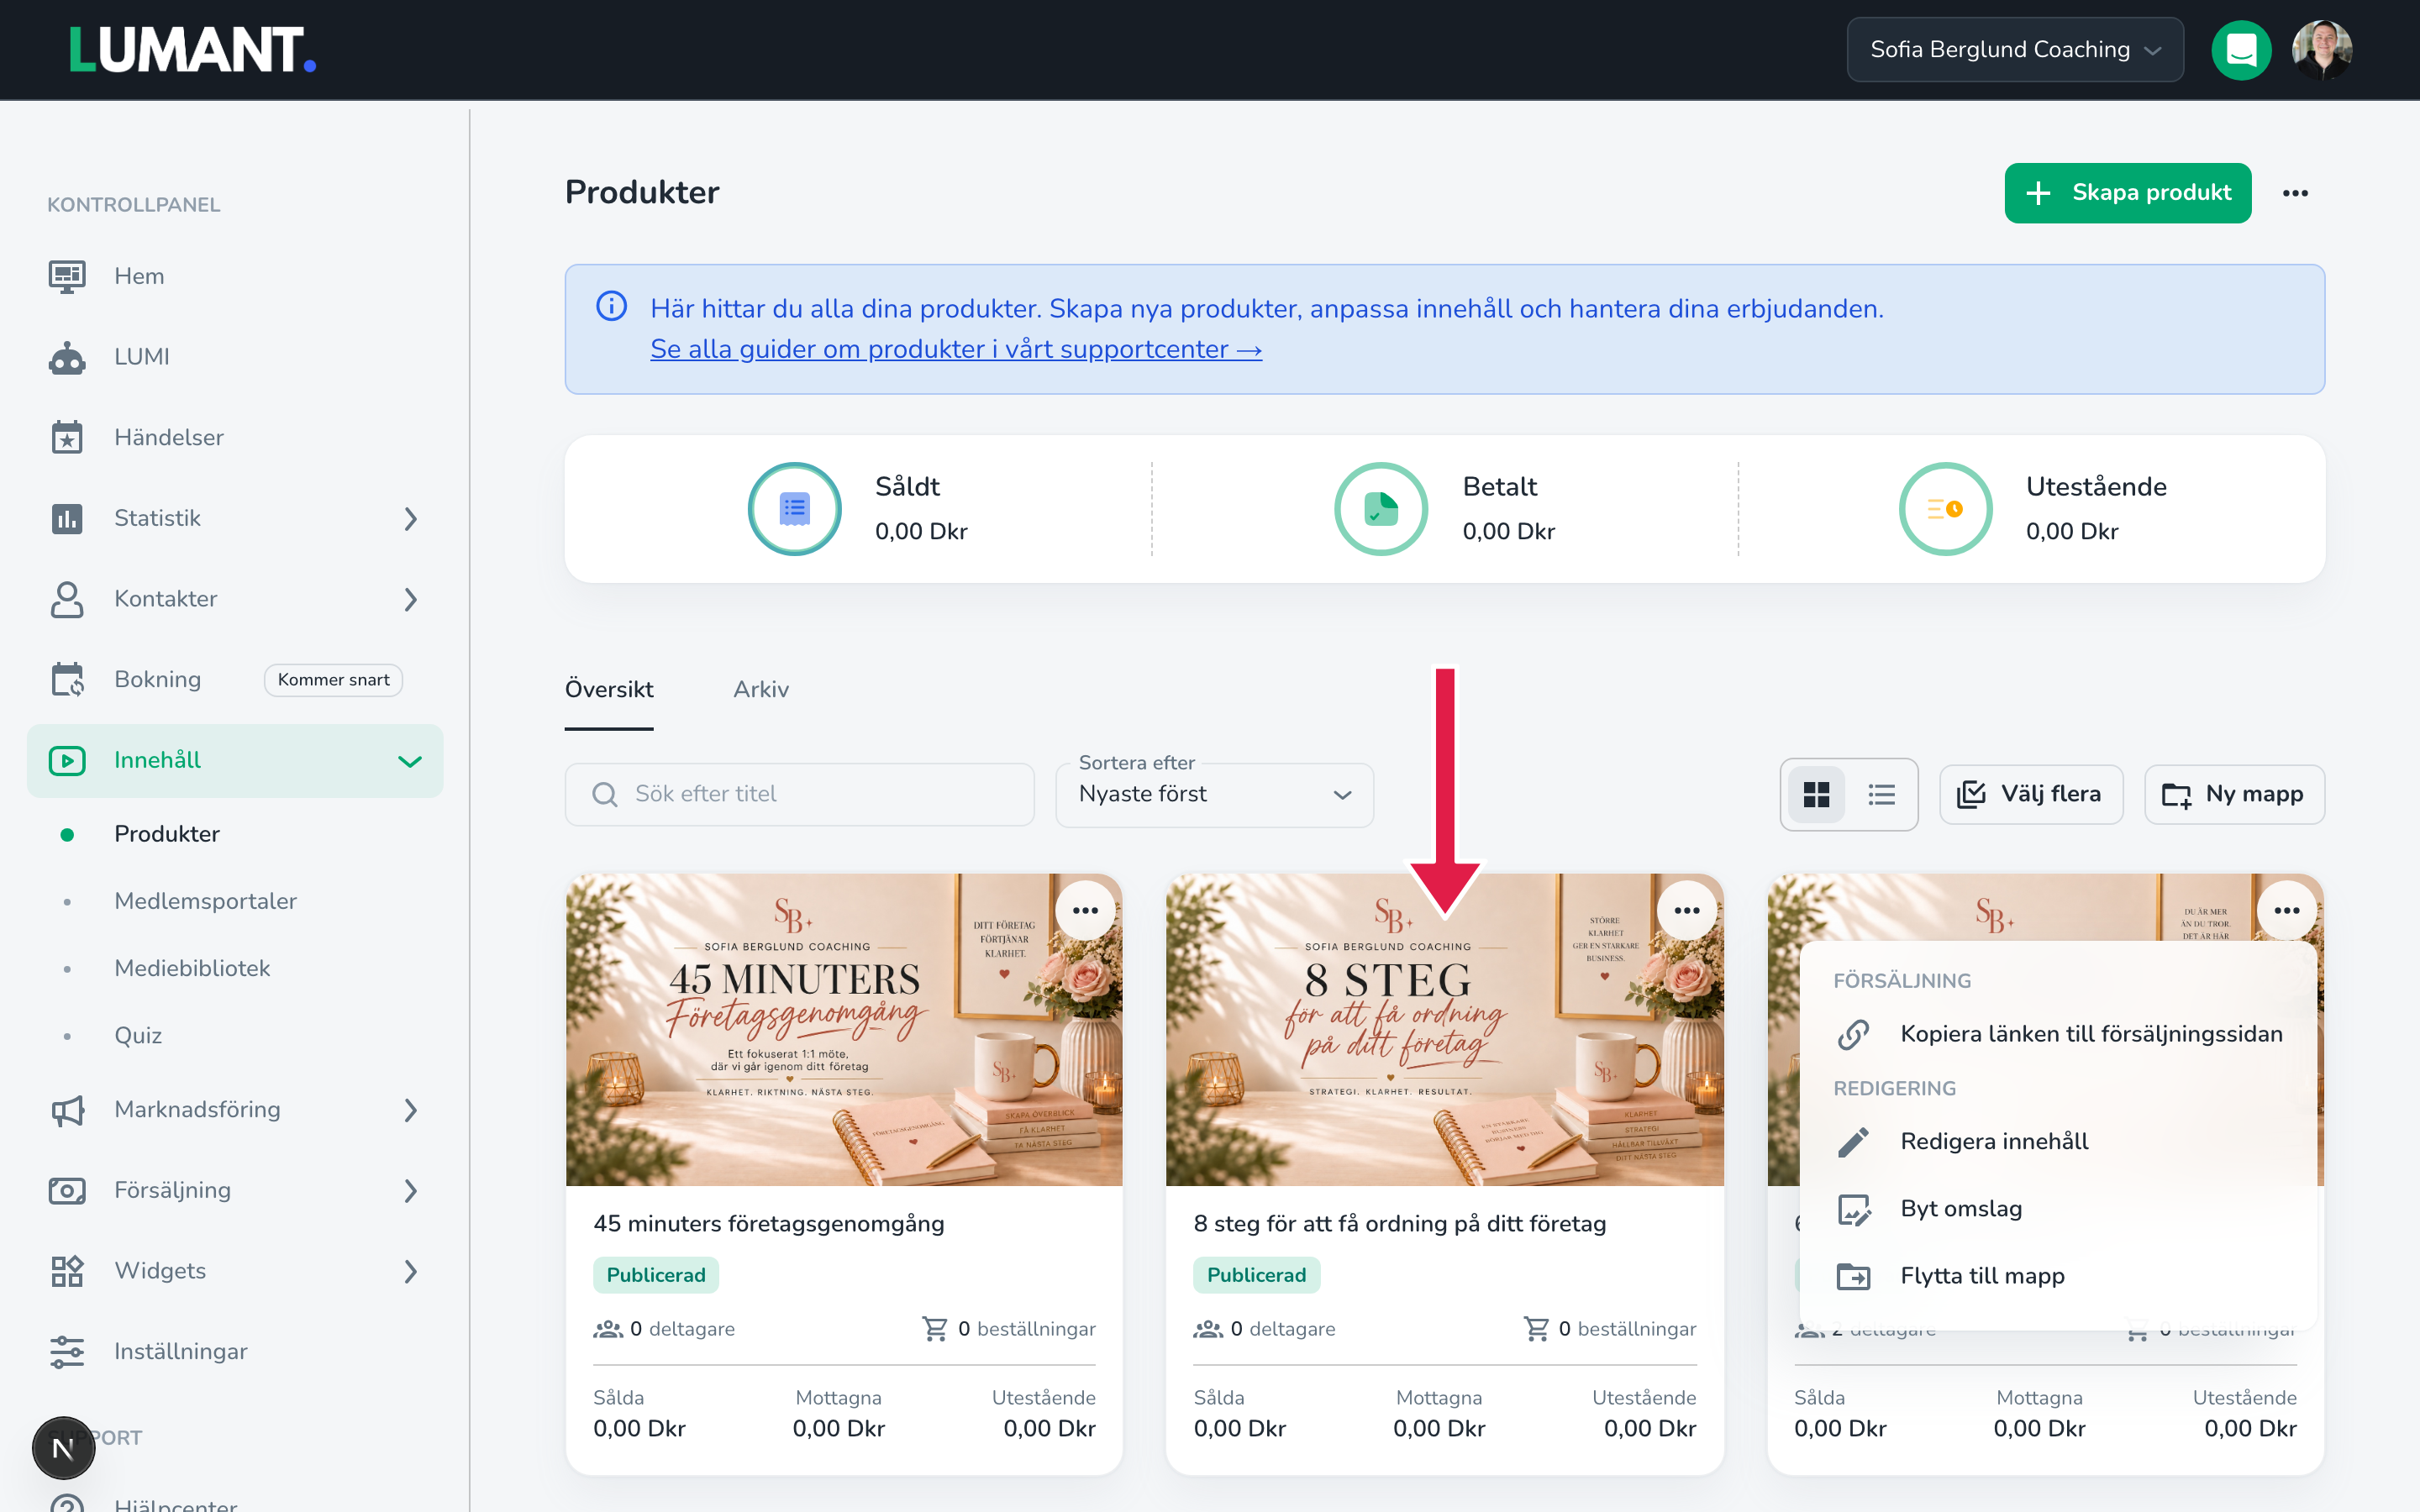Click the info icon in the blue banner
This screenshot has width=2420, height=1512.
click(611, 306)
